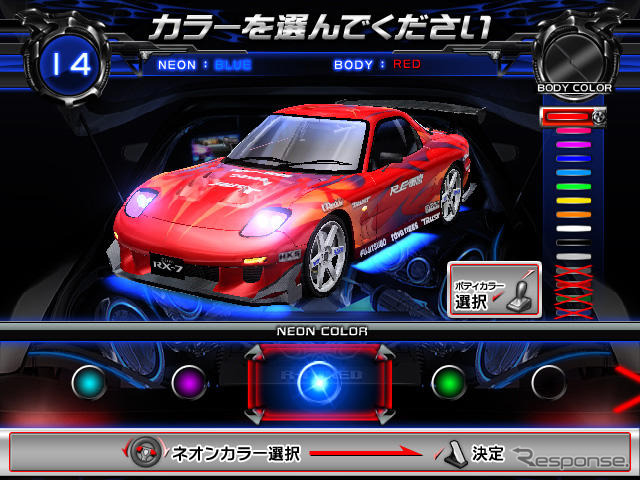Viewport: 640px width, 480px height.
Task: Select the purple neon color orb
Action: pos(189,382)
